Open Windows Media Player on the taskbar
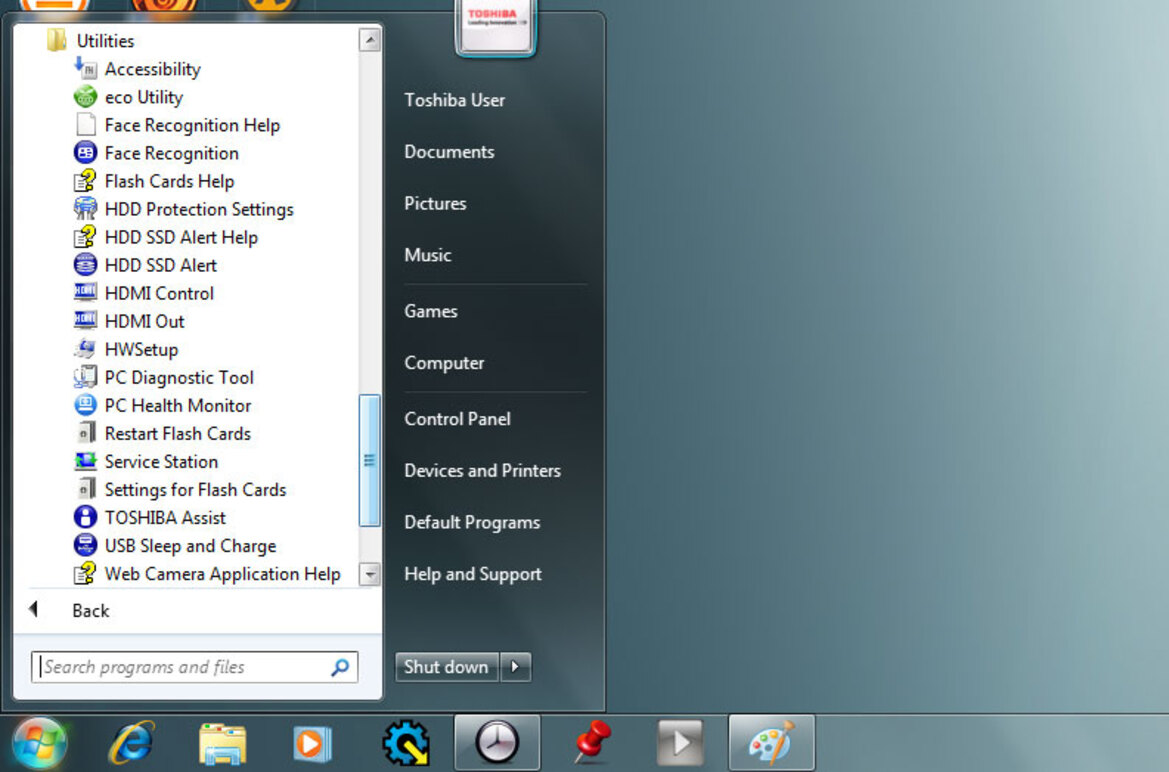1169x772 pixels. 312,743
